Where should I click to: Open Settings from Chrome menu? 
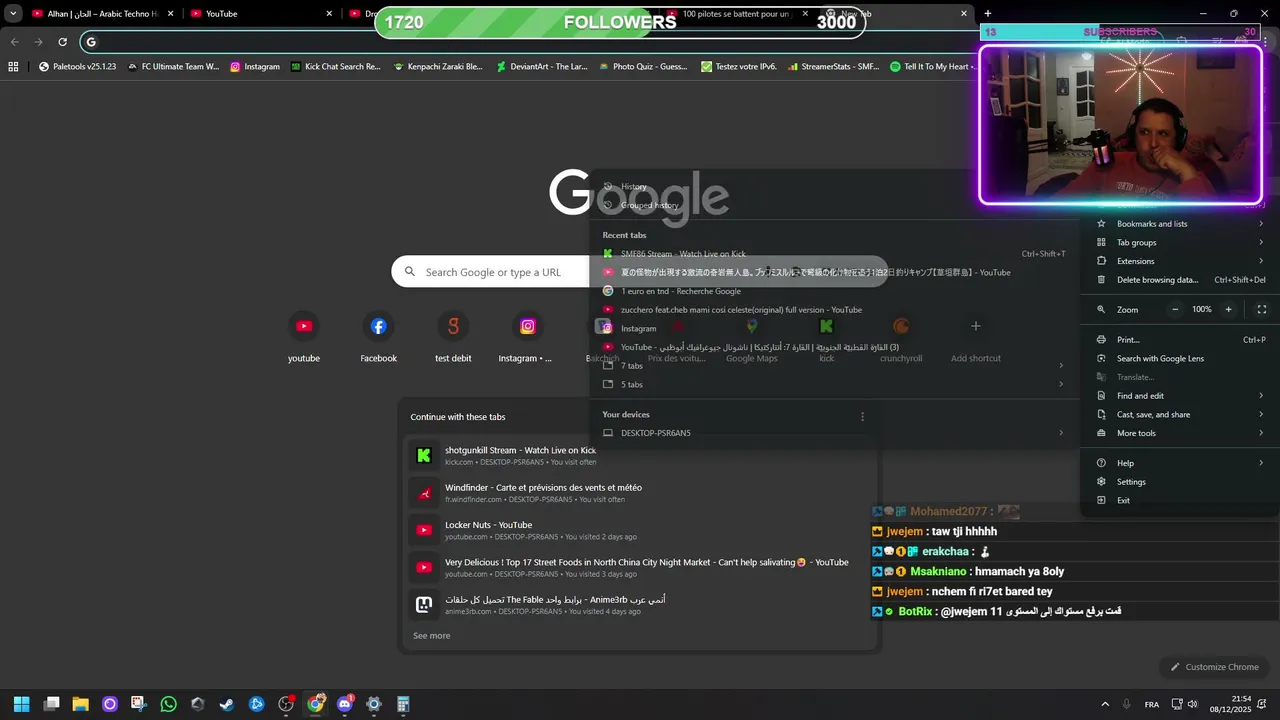[1180, 482]
